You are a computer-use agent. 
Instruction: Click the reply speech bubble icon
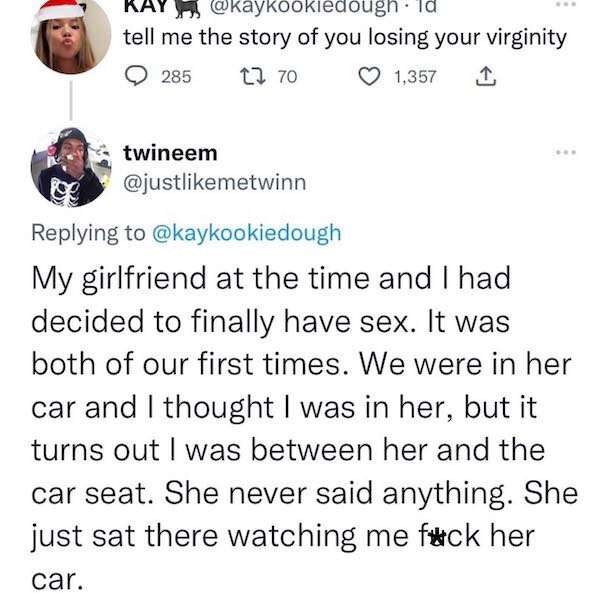[x=138, y=77]
